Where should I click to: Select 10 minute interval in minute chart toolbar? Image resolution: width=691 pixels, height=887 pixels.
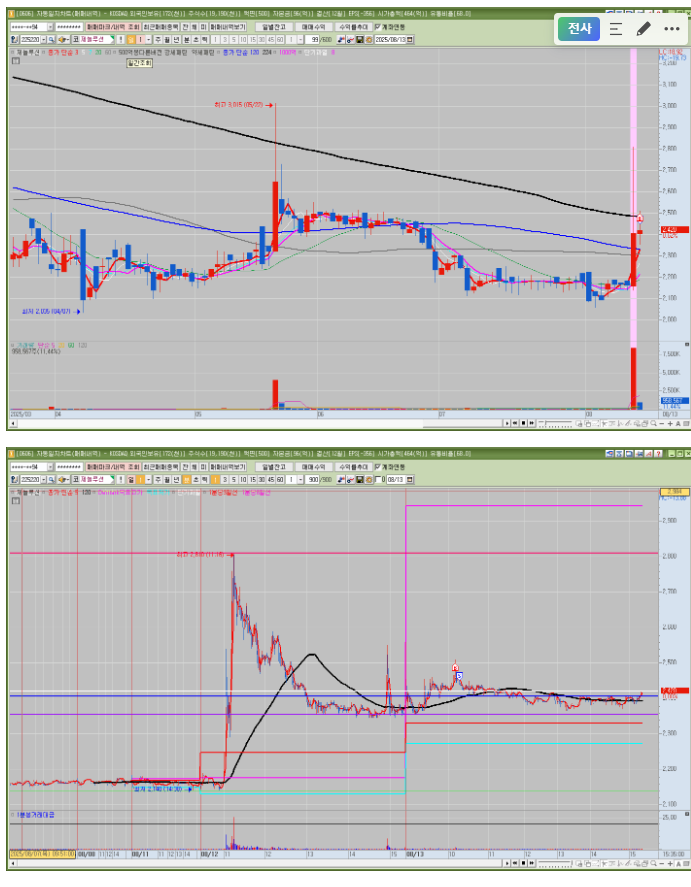(x=243, y=479)
